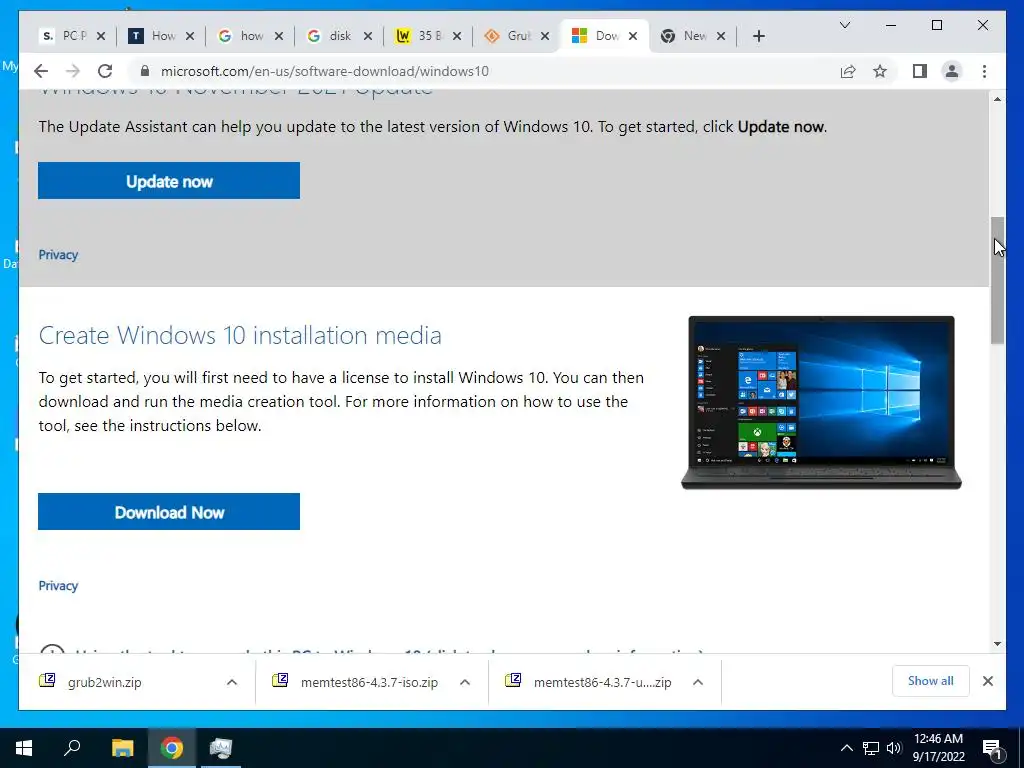Viewport: 1024px width, 768px height.
Task: Click the forward navigation arrow
Action: coord(73,71)
